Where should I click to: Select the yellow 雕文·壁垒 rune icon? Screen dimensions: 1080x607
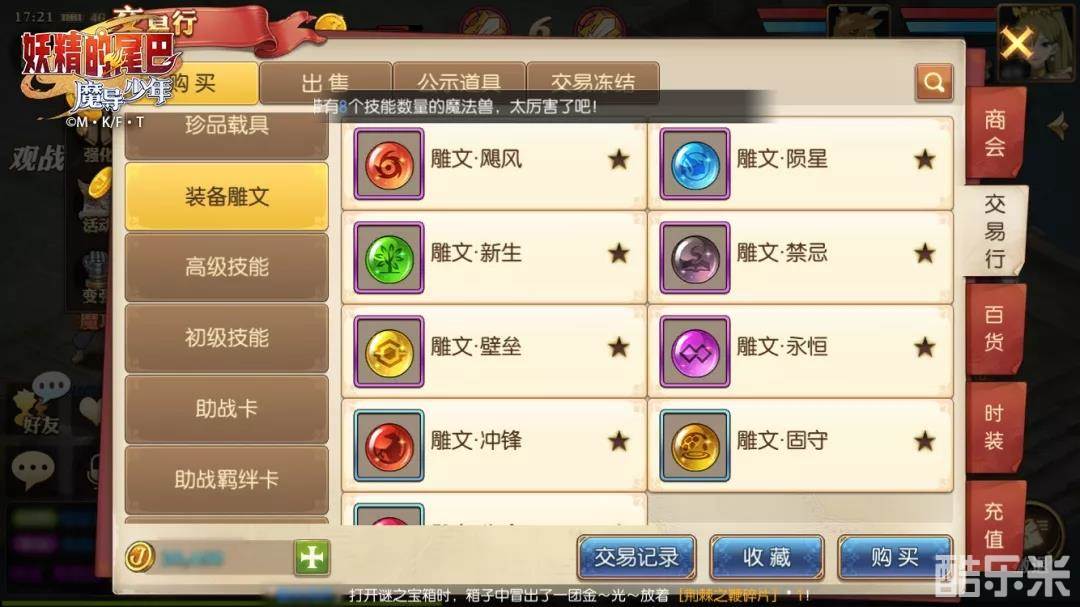[388, 351]
